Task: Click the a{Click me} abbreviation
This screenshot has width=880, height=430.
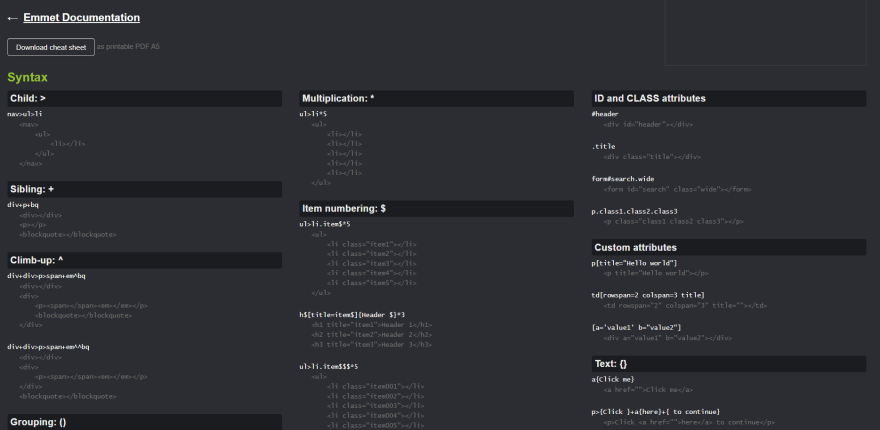Action: pyautogui.click(x=613, y=380)
